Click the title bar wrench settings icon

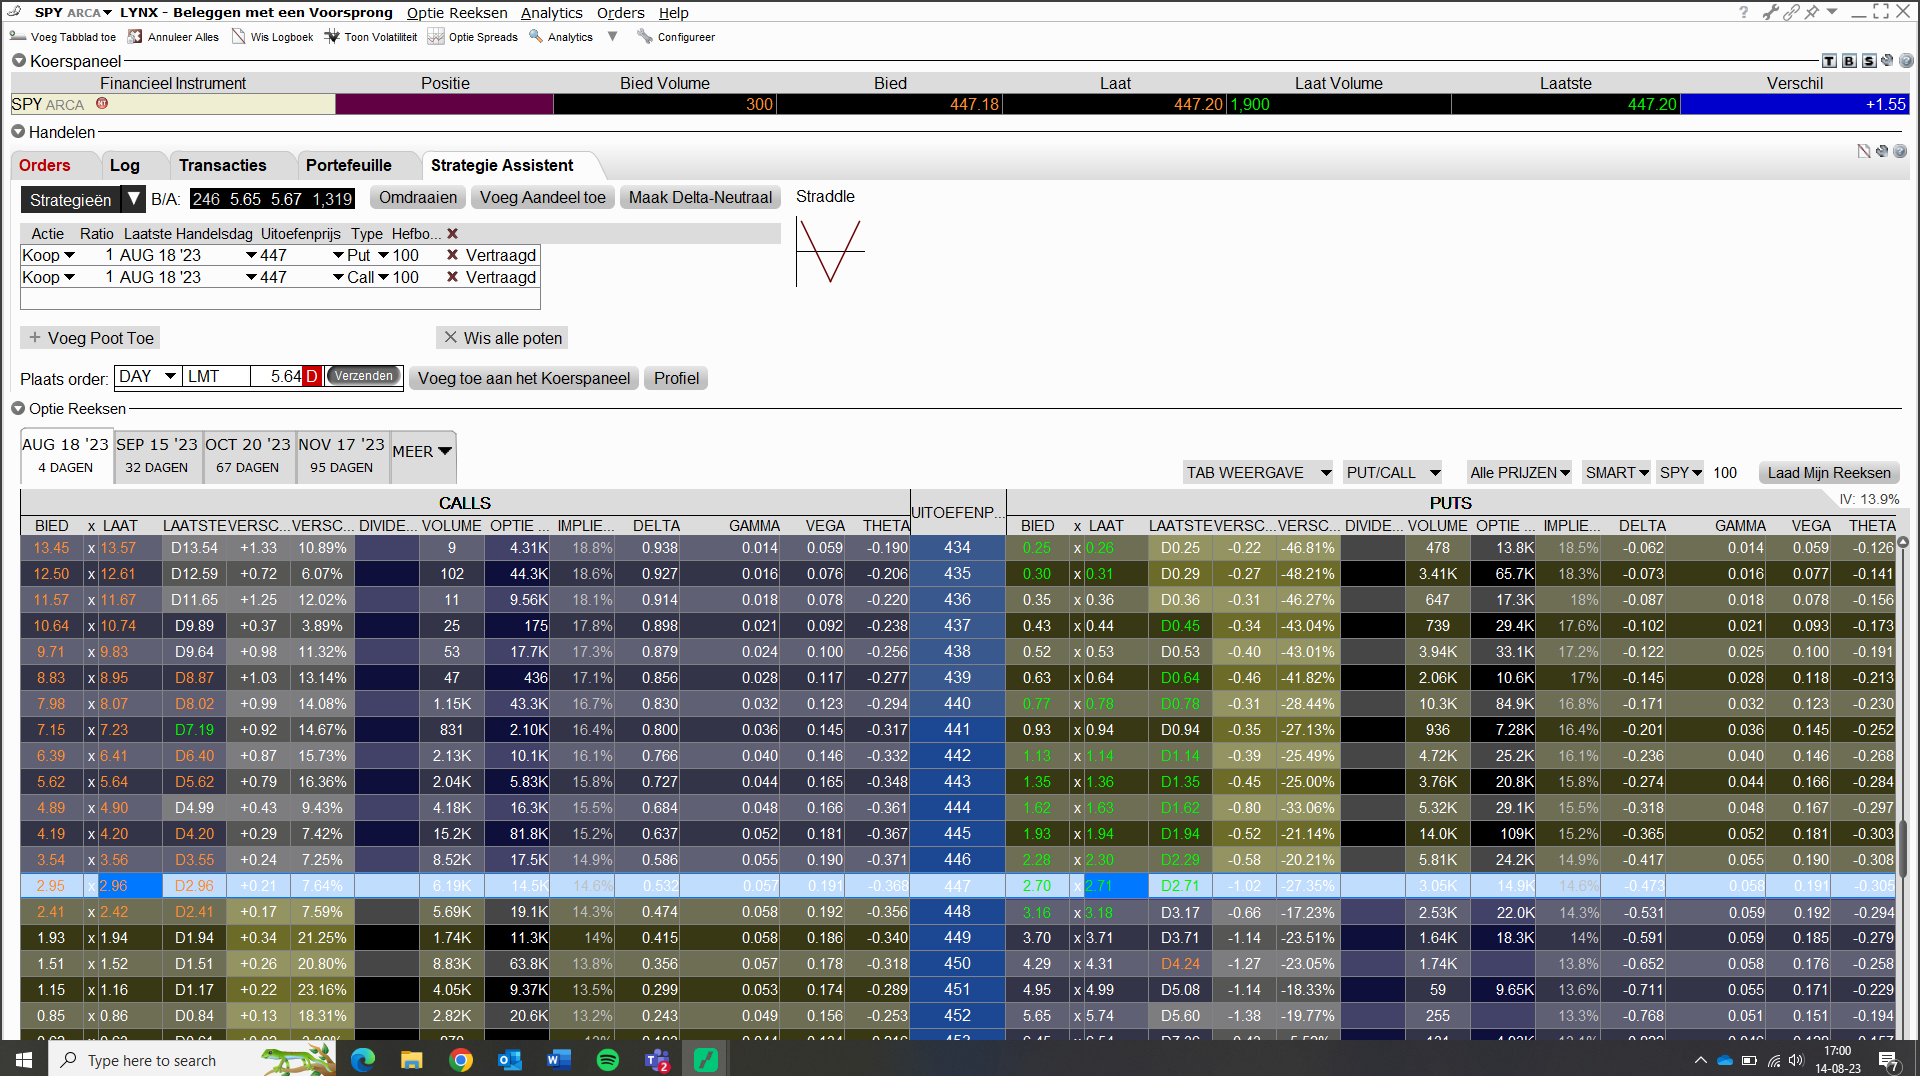(1771, 12)
